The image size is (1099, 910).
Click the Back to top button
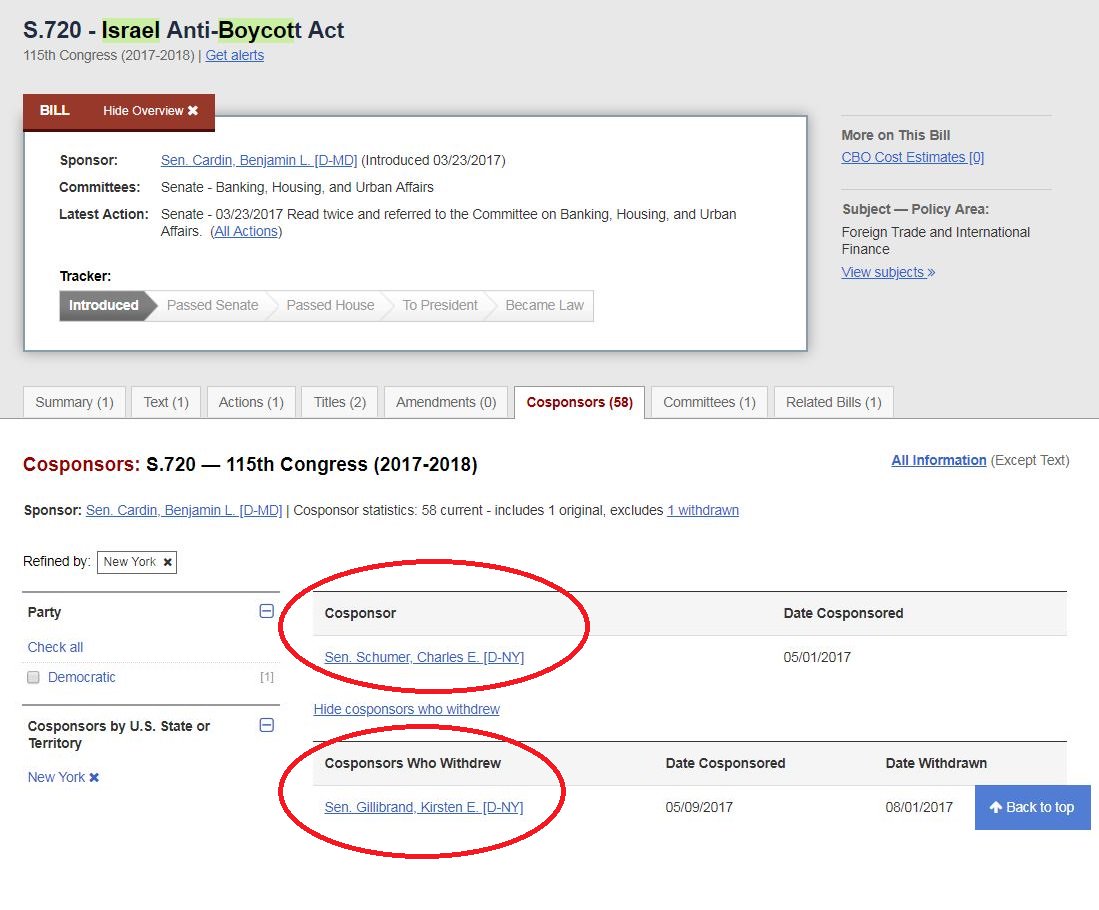[x=1032, y=807]
